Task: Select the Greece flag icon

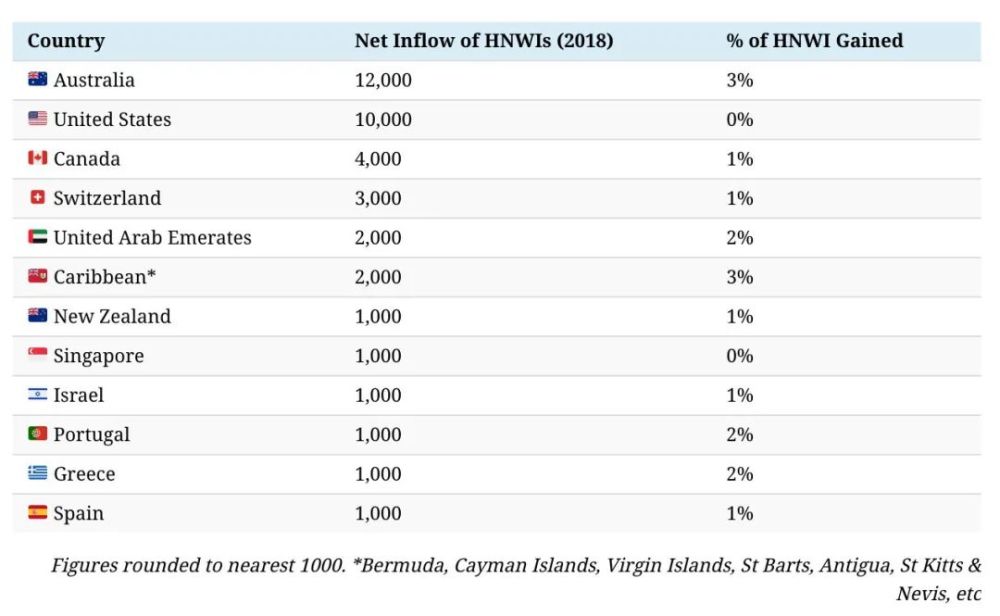Action: (38, 473)
